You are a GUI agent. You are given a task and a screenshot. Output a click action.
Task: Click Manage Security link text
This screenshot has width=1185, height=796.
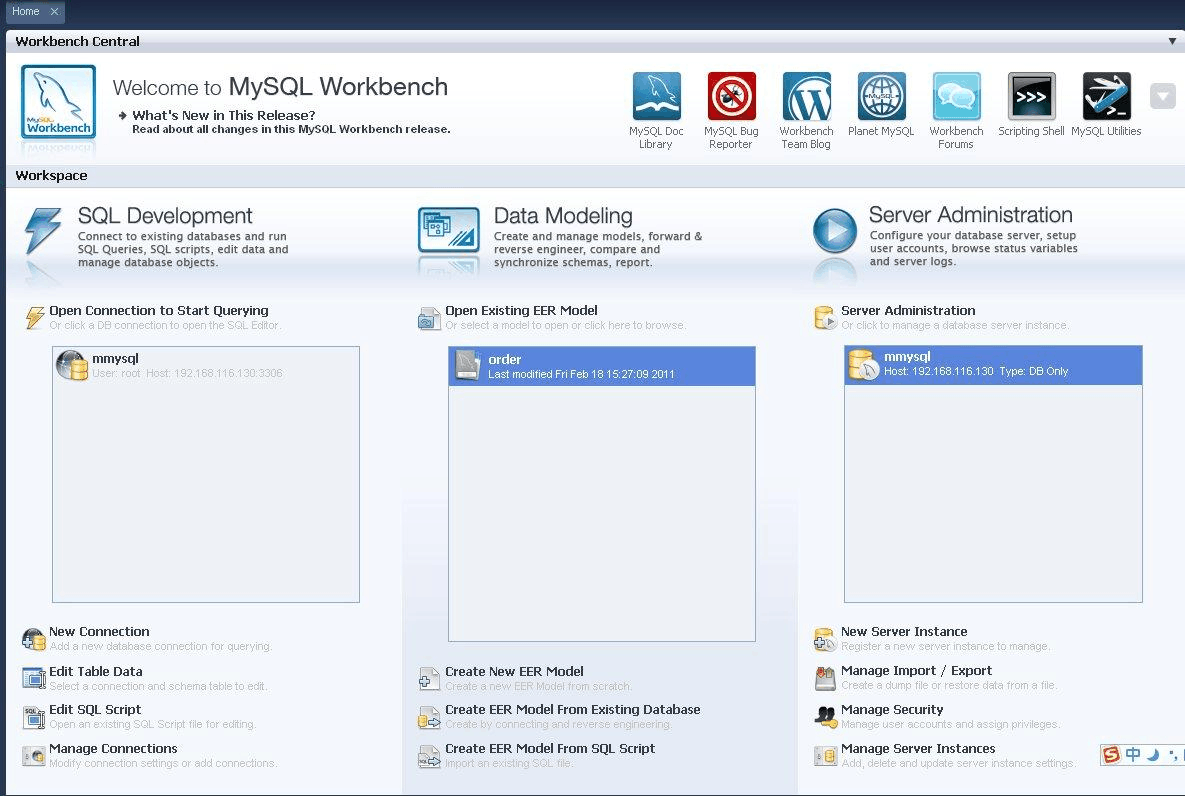coord(893,710)
